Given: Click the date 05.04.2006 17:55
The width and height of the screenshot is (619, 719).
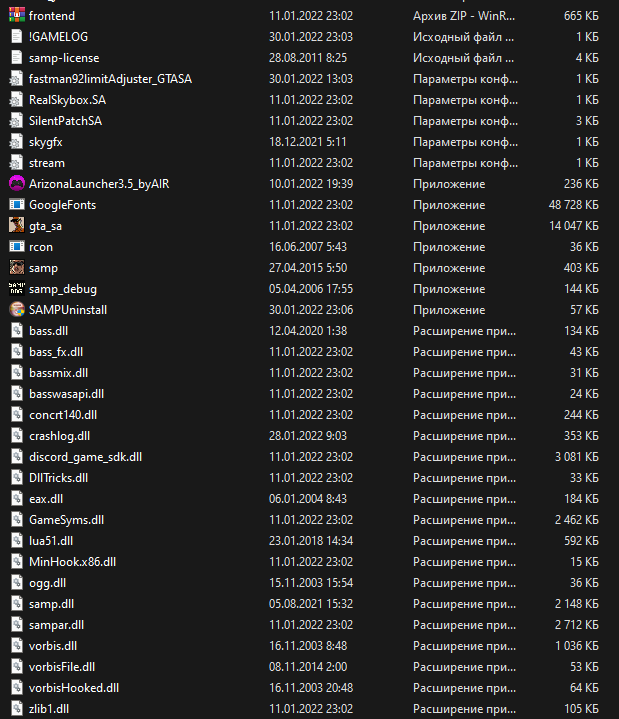Looking at the screenshot, I should (311, 289).
